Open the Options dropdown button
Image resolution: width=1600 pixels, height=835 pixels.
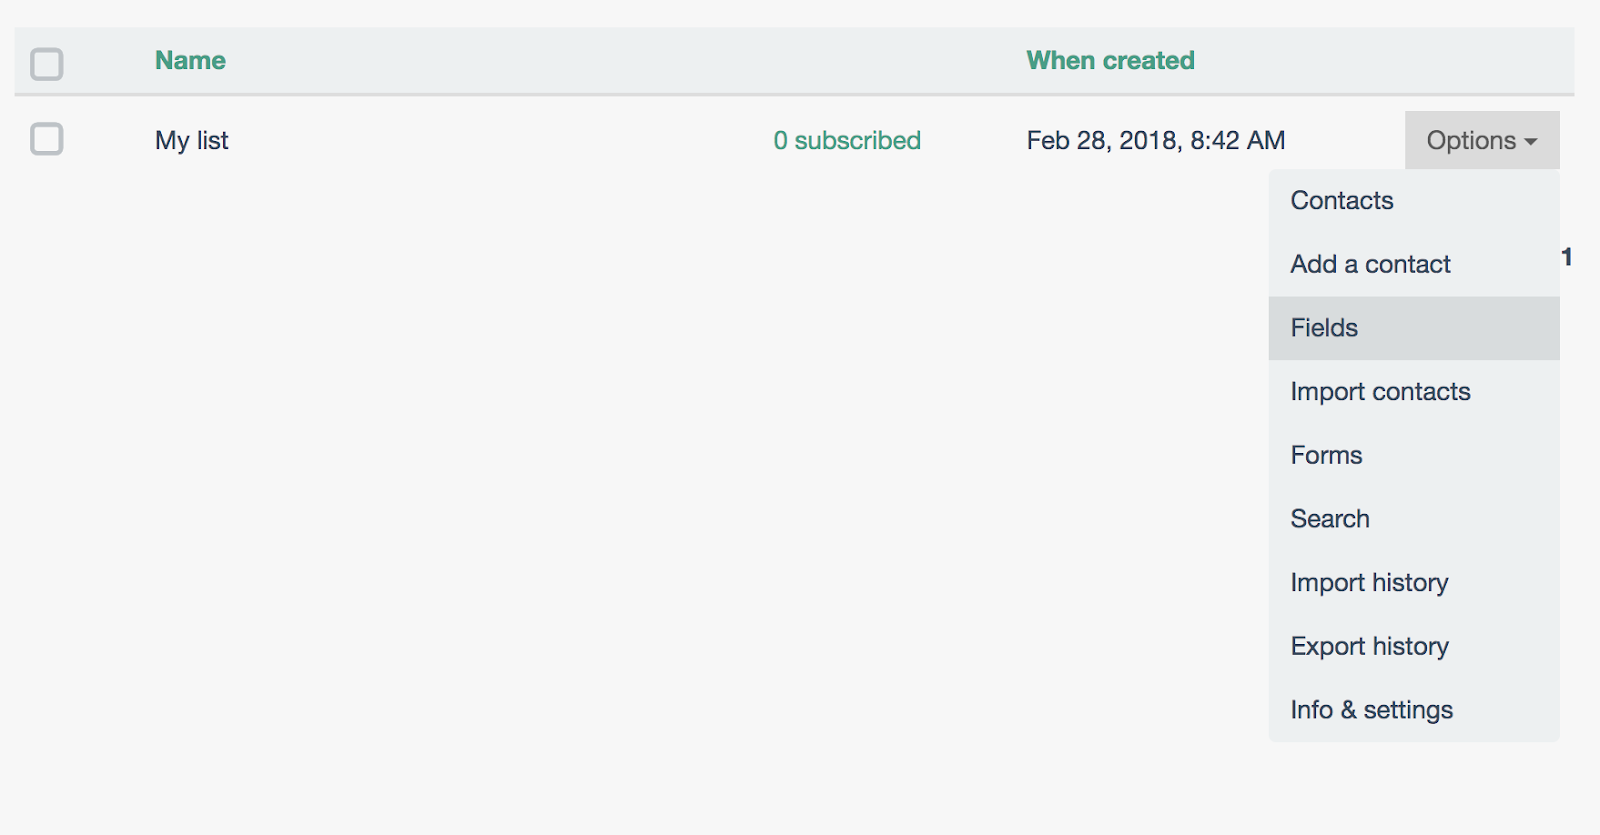pyautogui.click(x=1471, y=140)
